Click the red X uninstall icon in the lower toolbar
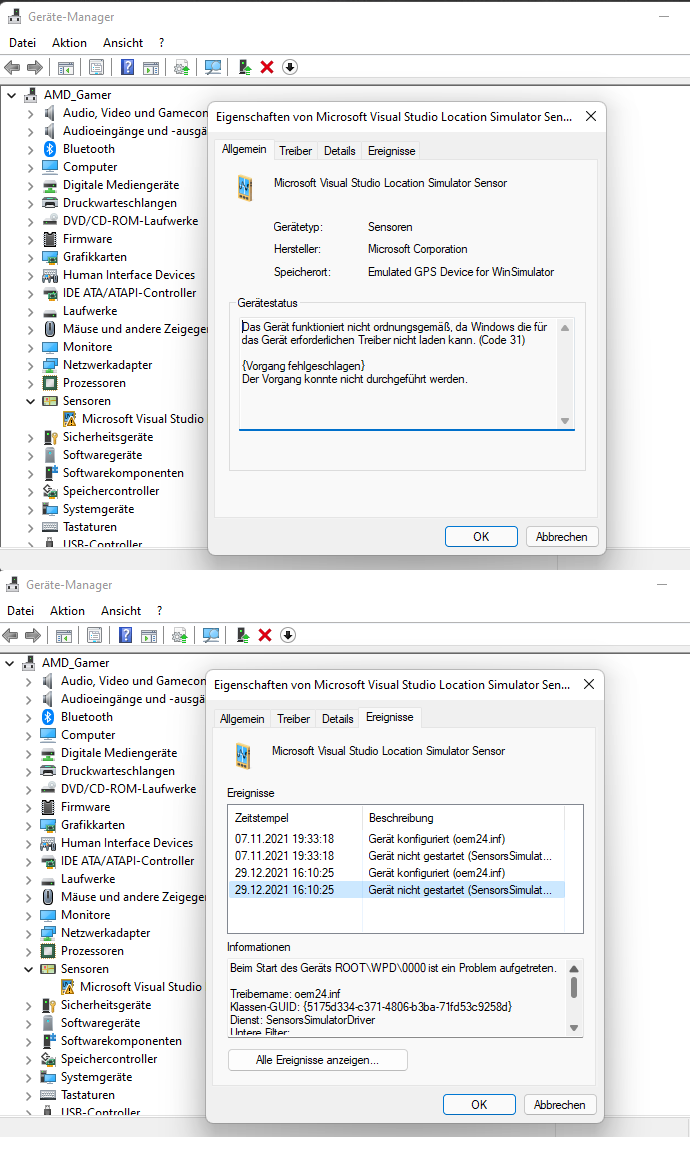 (265, 636)
